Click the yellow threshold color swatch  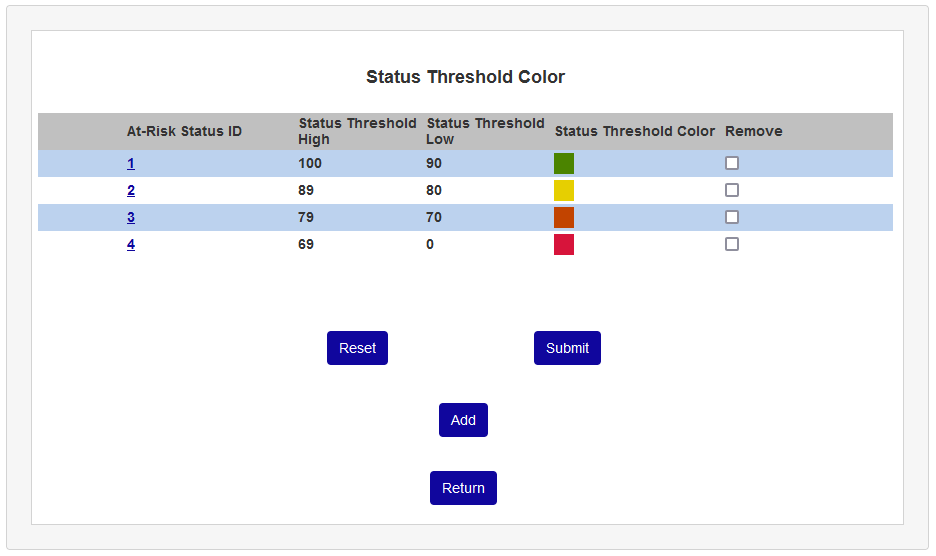click(x=564, y=190)
